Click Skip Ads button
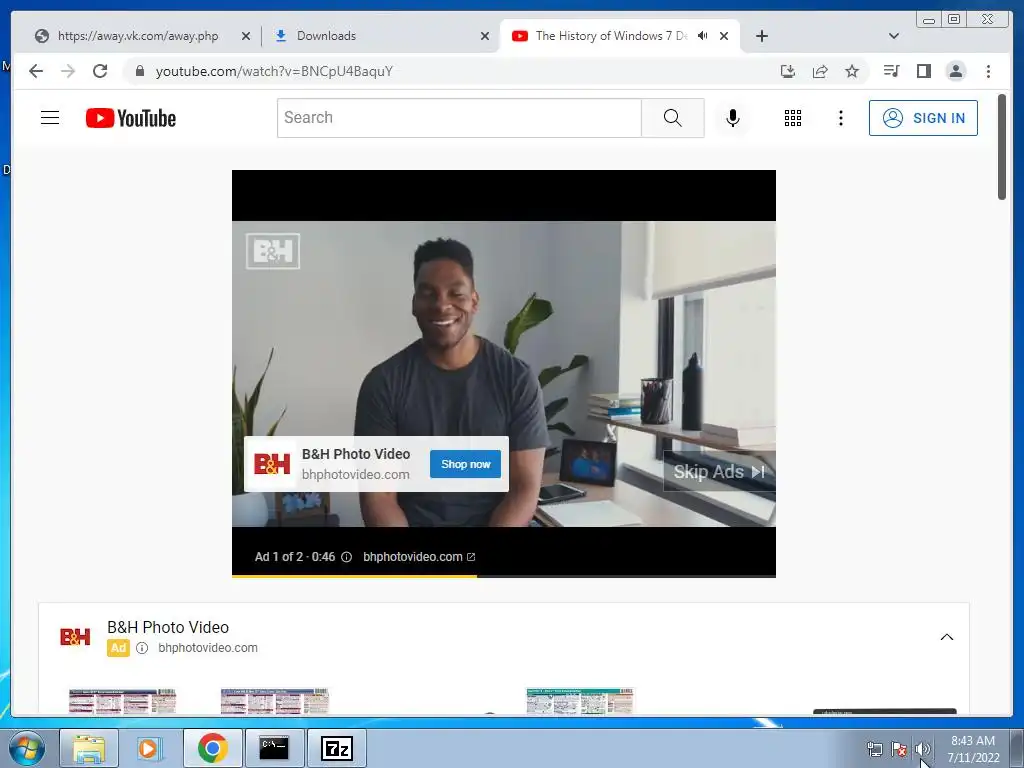Viewport: 1024px width, 768px height. 720,472
